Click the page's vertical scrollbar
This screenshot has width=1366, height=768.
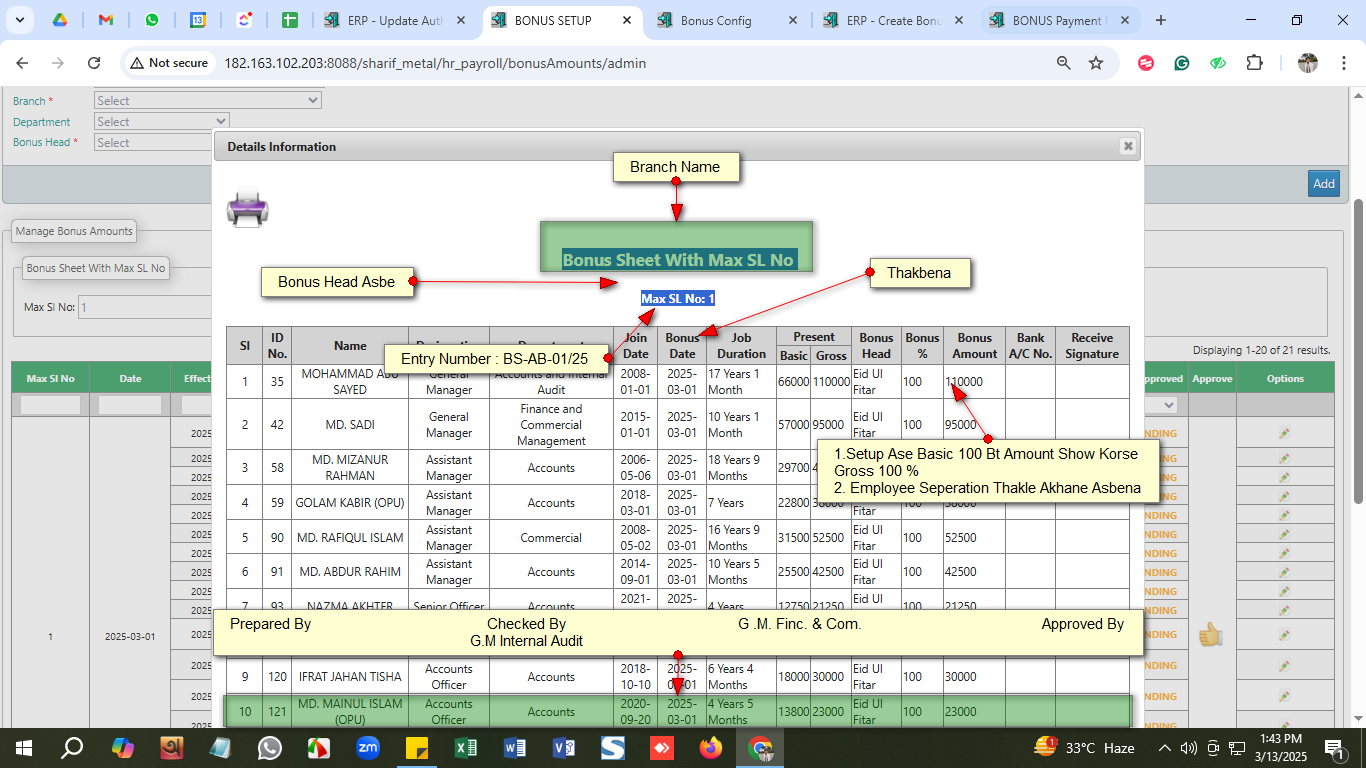click(1358, 350)
